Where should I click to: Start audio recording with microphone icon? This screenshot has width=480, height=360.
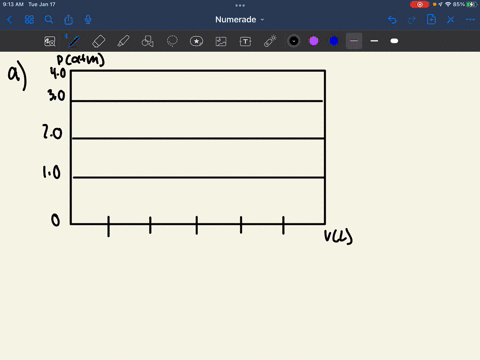(x=88, y=20)
